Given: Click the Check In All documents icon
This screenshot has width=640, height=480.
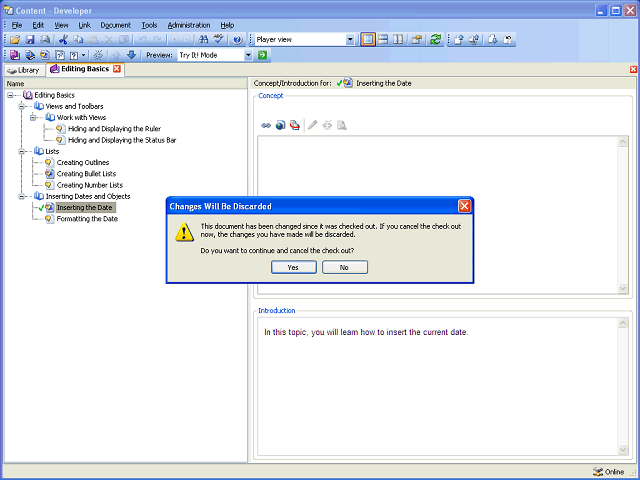Looking at the screenshot, I should click(474, 40).
